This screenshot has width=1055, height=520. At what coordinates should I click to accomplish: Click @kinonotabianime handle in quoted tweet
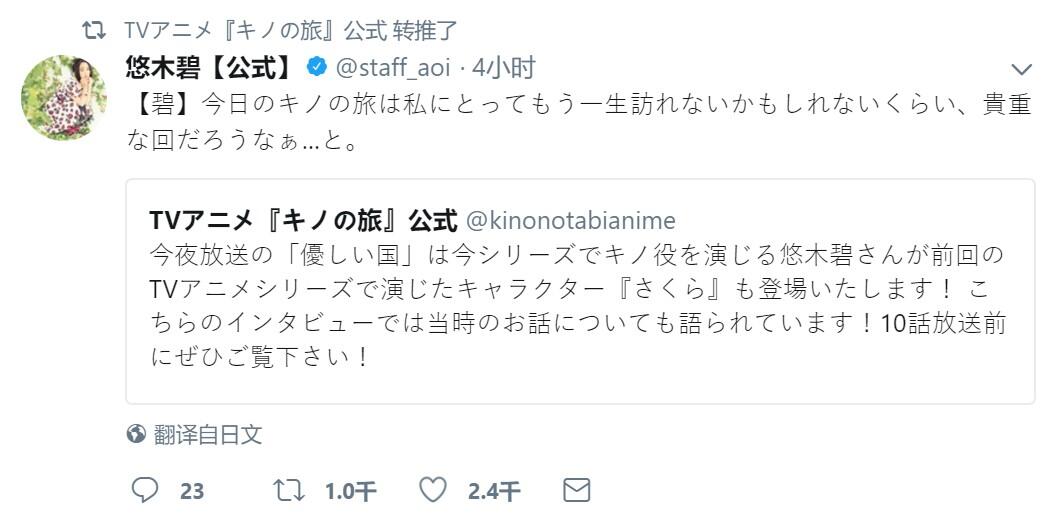[x=571, y=220]
